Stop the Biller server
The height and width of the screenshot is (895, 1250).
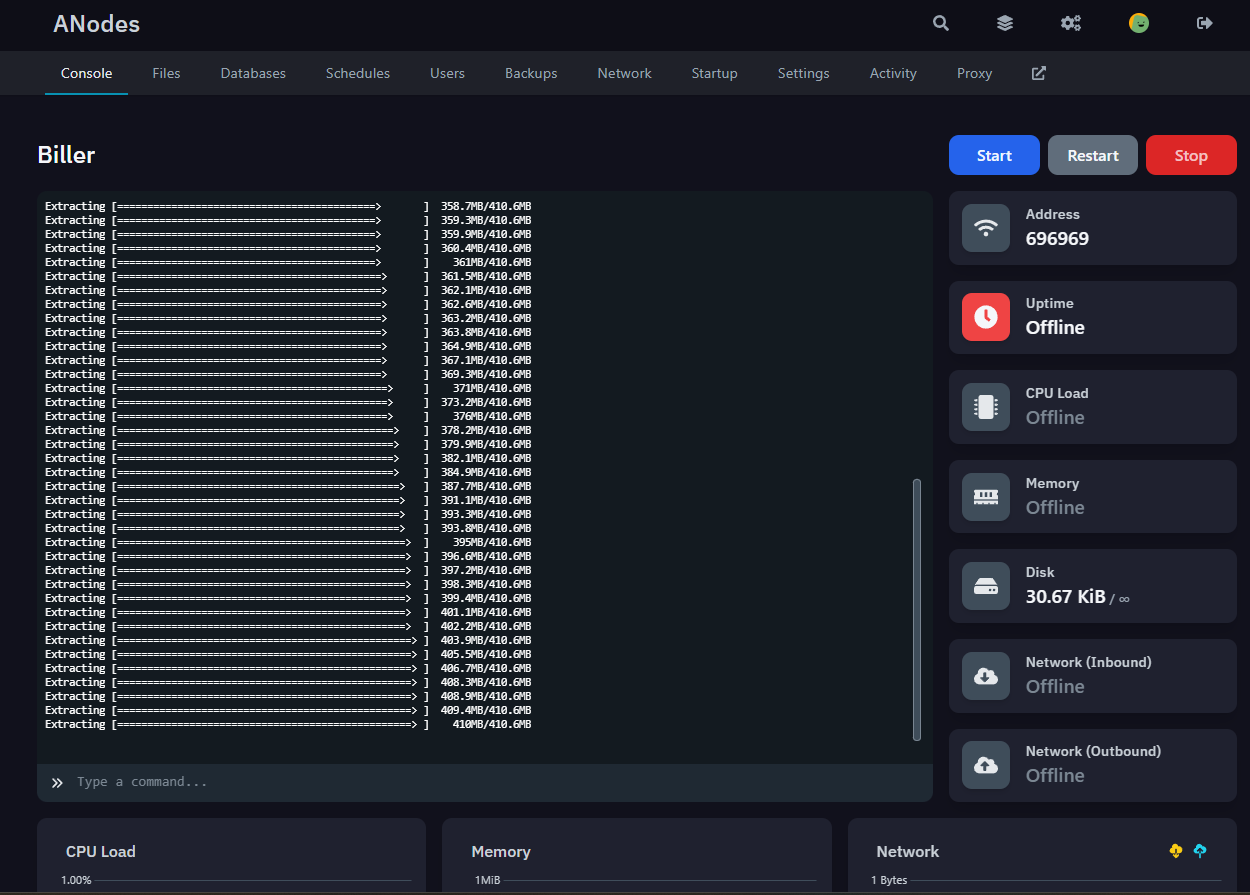tap(1191, 155)
